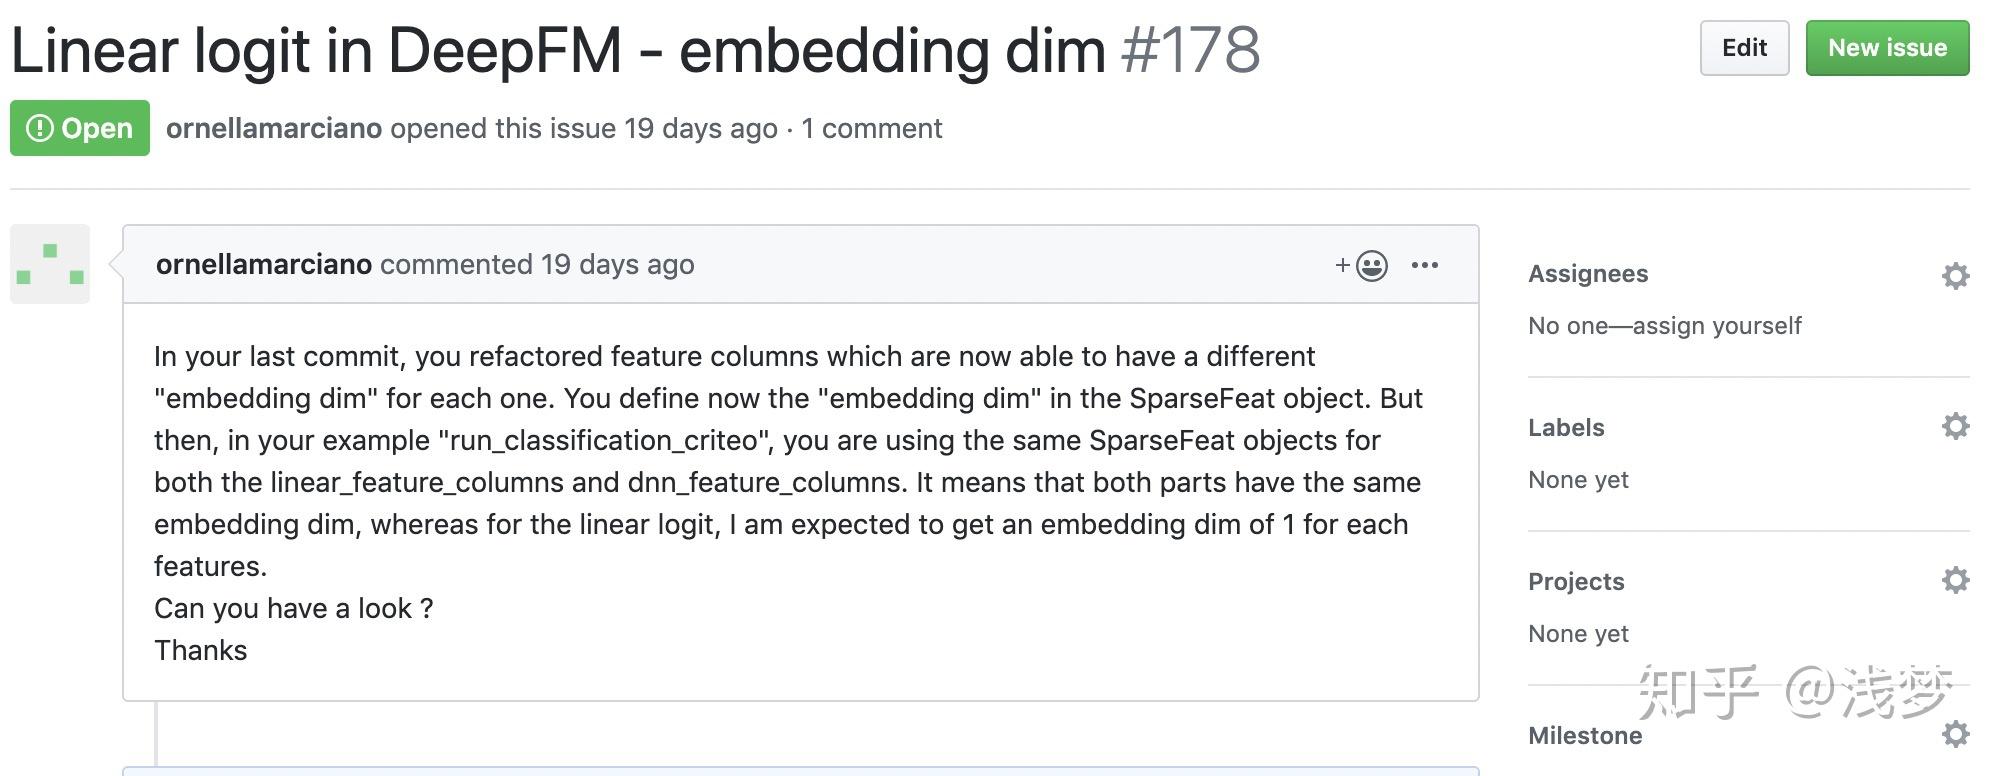
Task: Add a reaction with the smiley icon
Action: [x=1362, y=265]
